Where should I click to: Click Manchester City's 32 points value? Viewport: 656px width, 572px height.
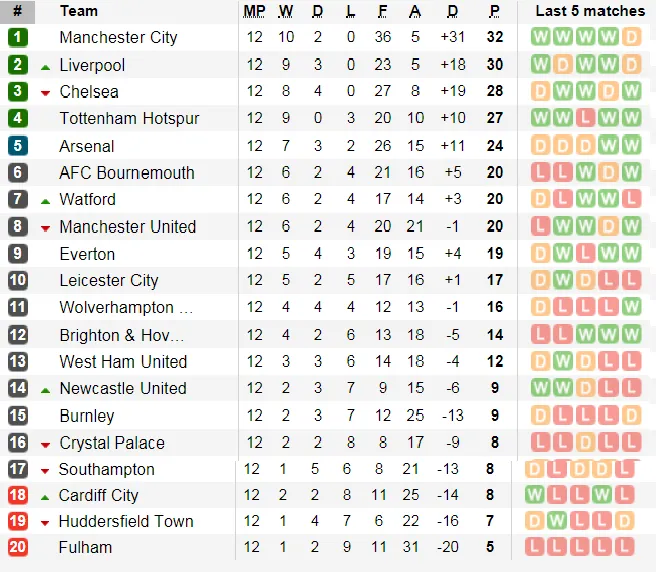494,38
